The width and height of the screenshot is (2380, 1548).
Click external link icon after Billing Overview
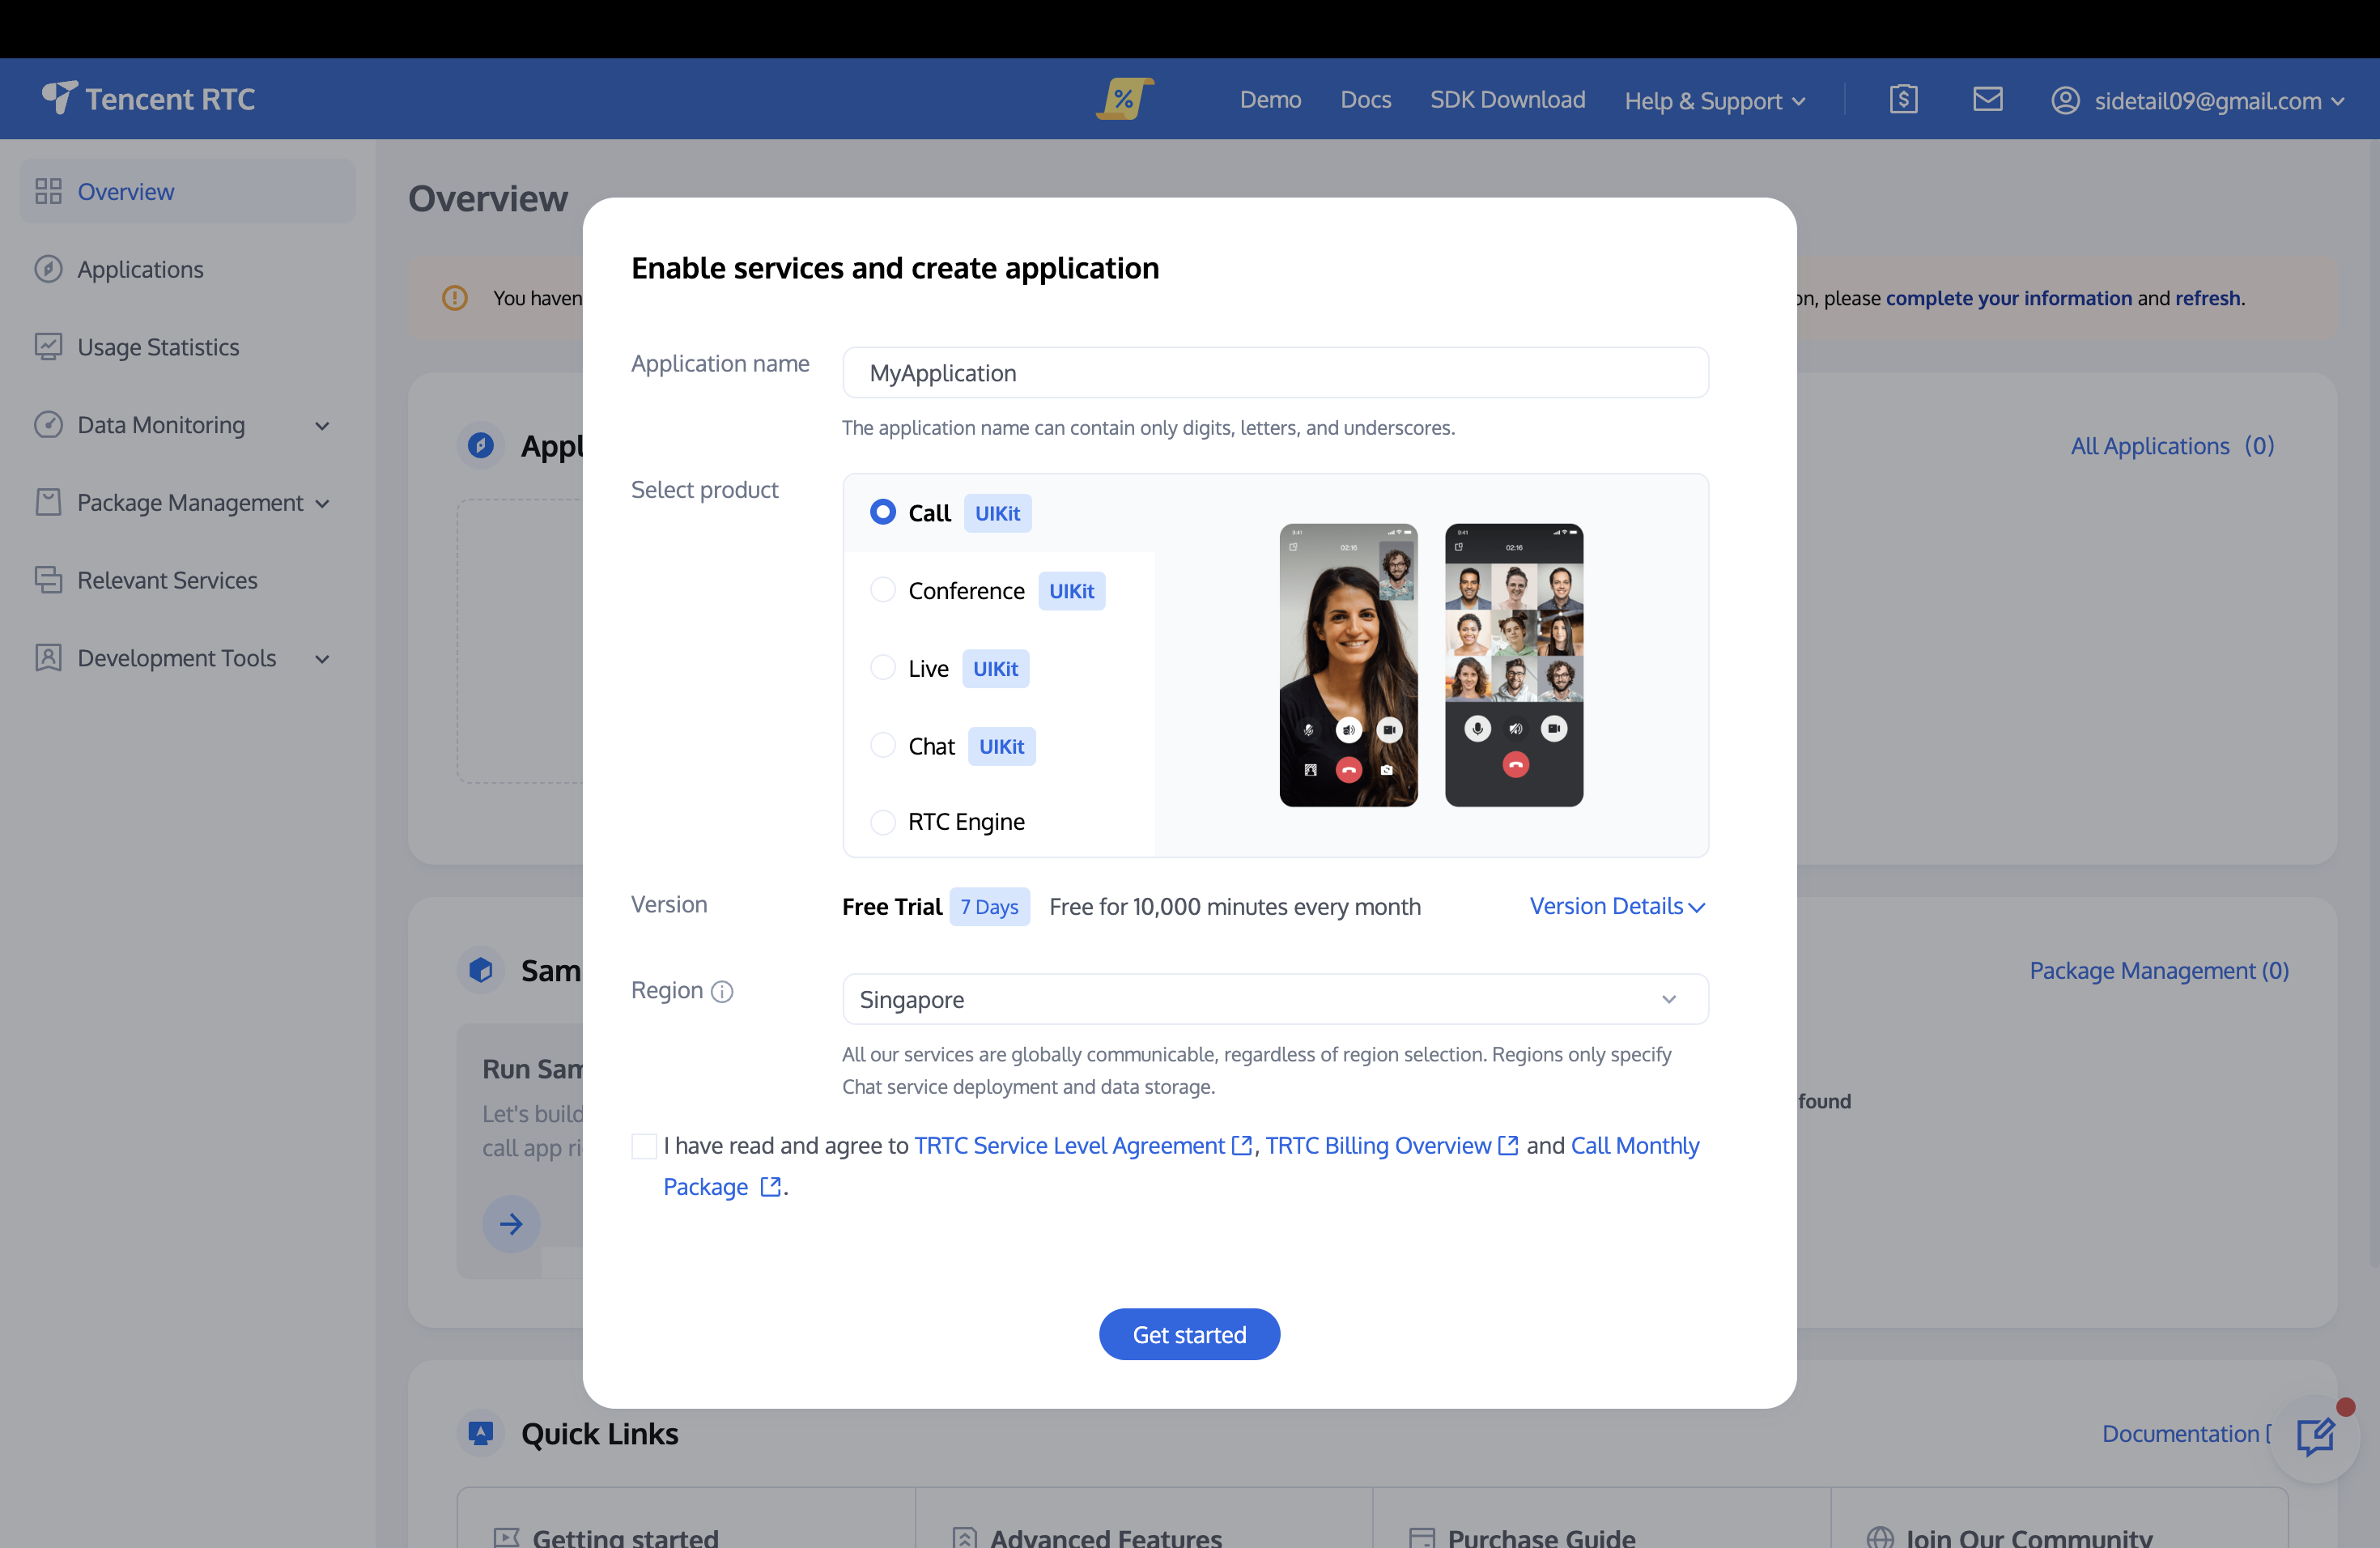[1508, 1145]
